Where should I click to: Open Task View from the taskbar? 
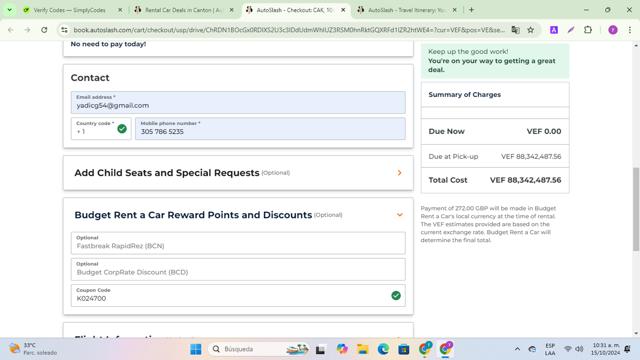320,349
